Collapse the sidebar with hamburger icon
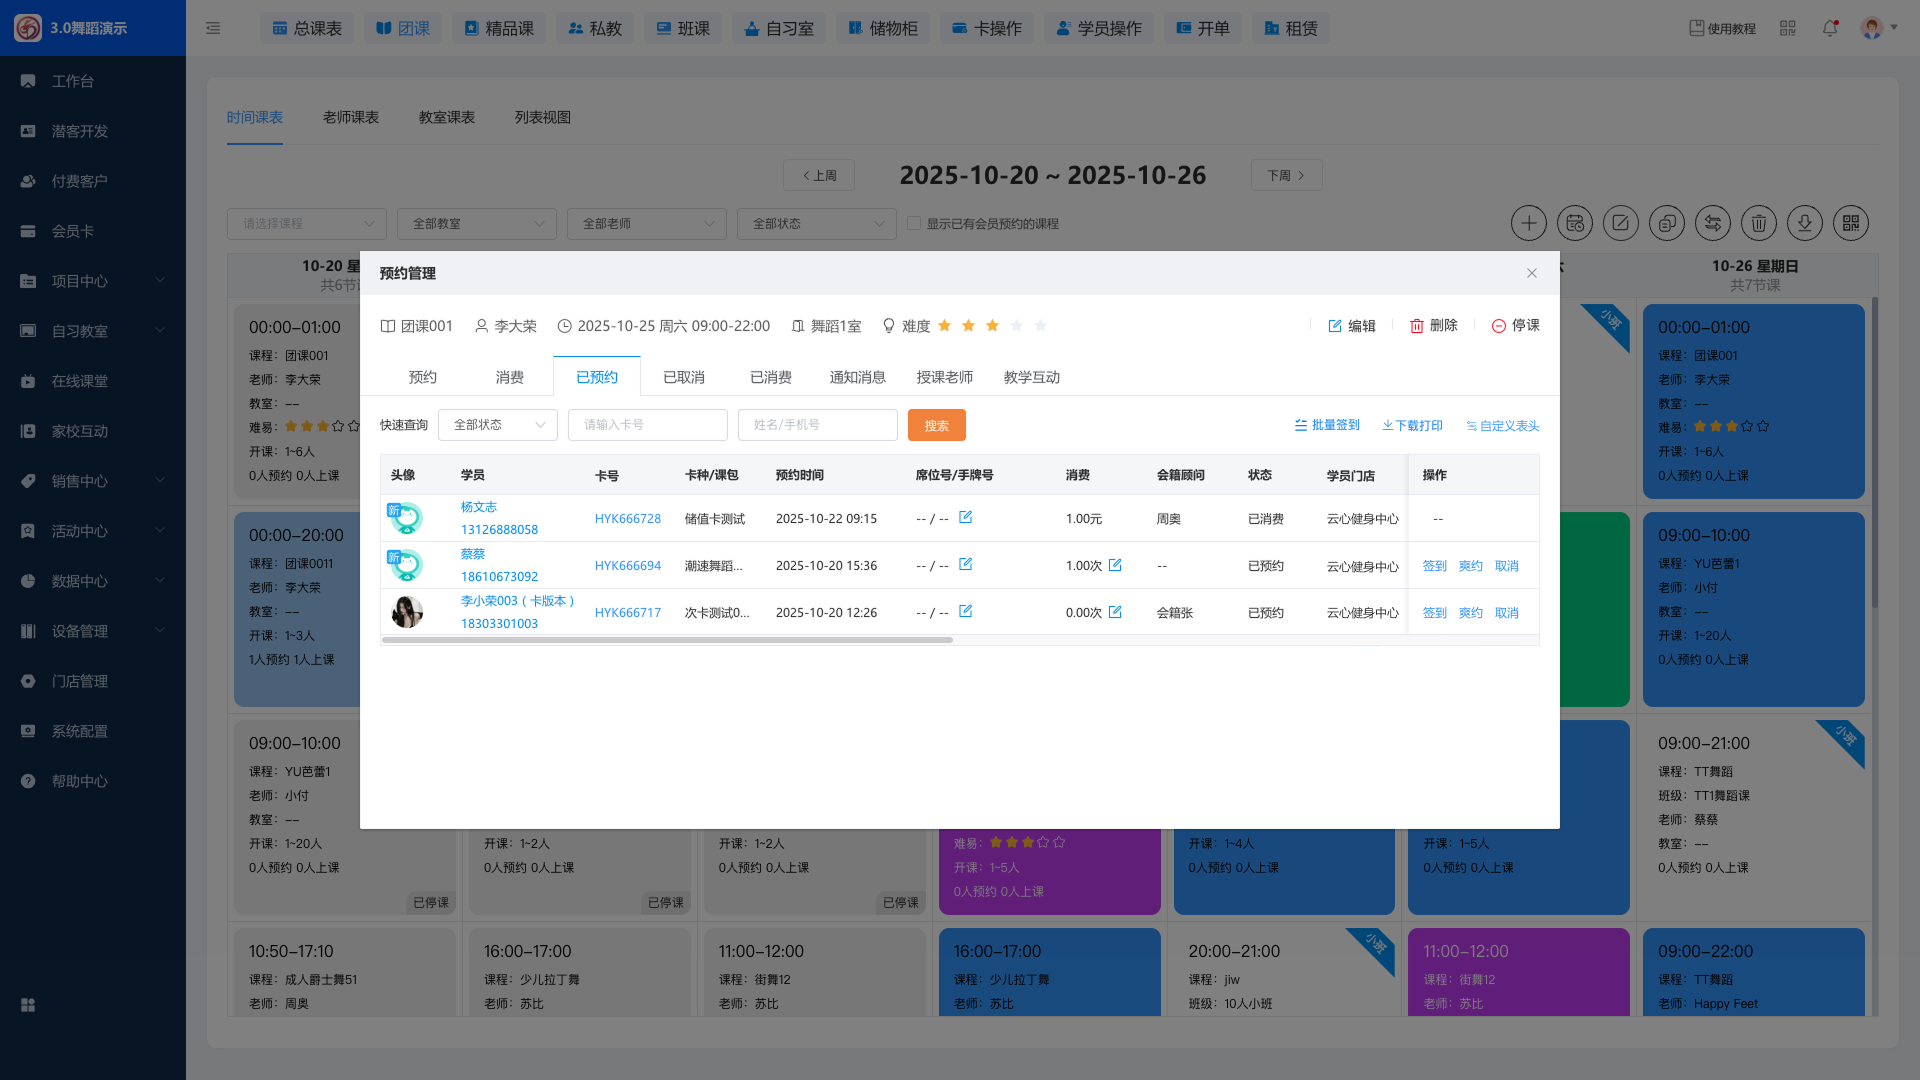The height and width of the screenshot is (1080, 1920). [x=213, y=28]
